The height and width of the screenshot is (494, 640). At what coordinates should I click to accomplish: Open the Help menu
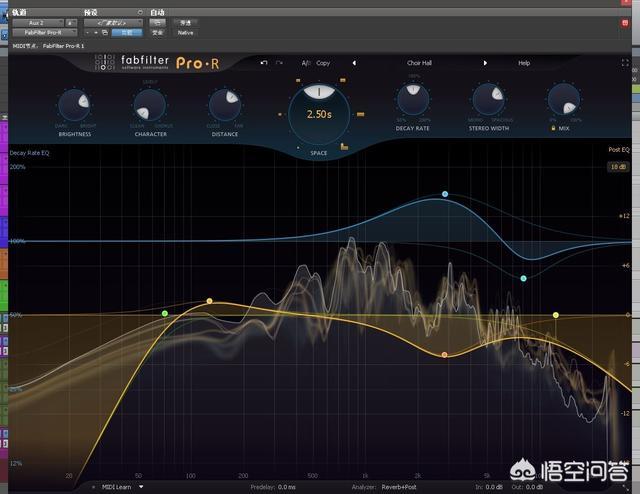(524, 63)
